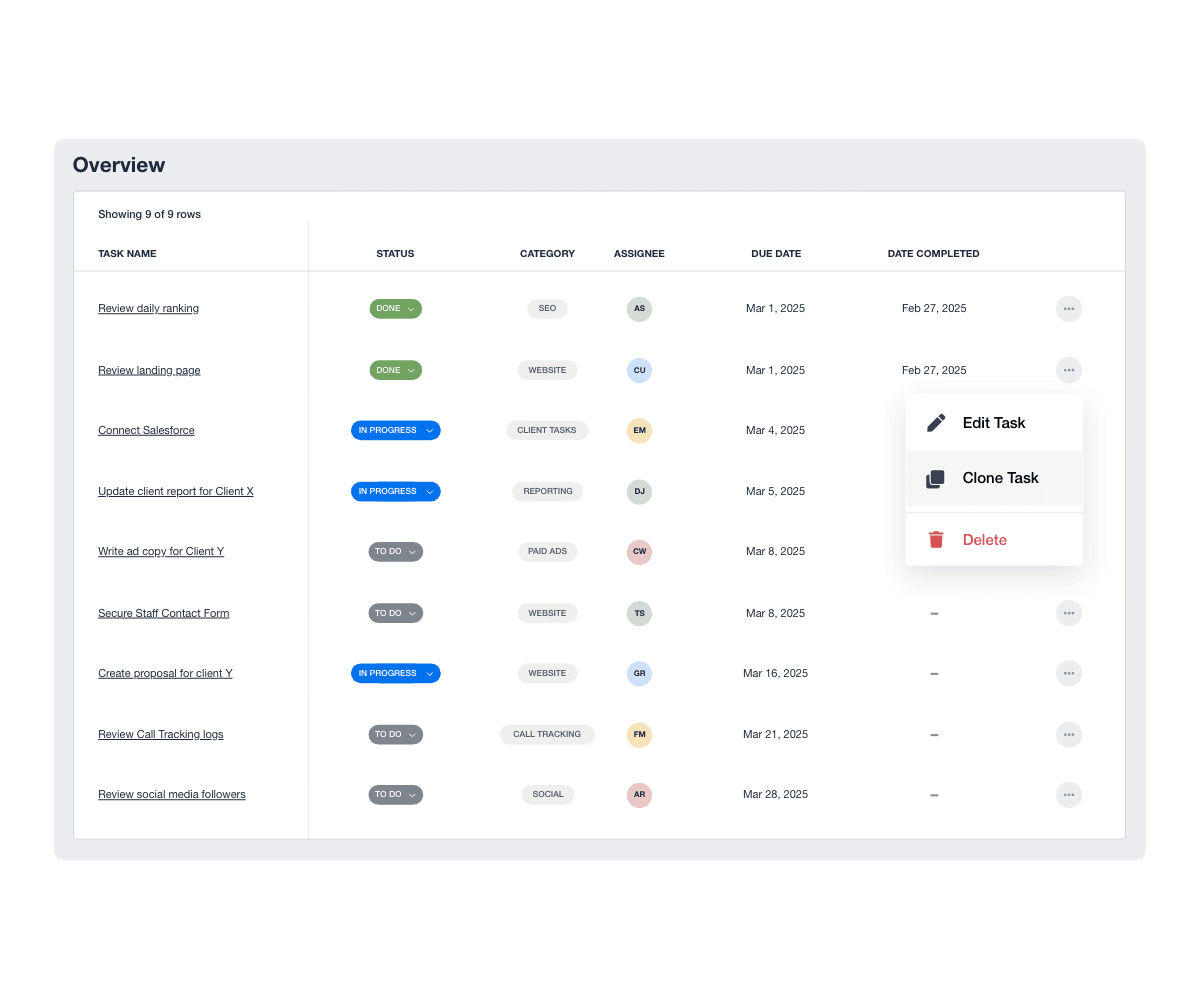1200x1000 pixels.
Task: Open the Review landing page task
Action: tap(149, 370)
